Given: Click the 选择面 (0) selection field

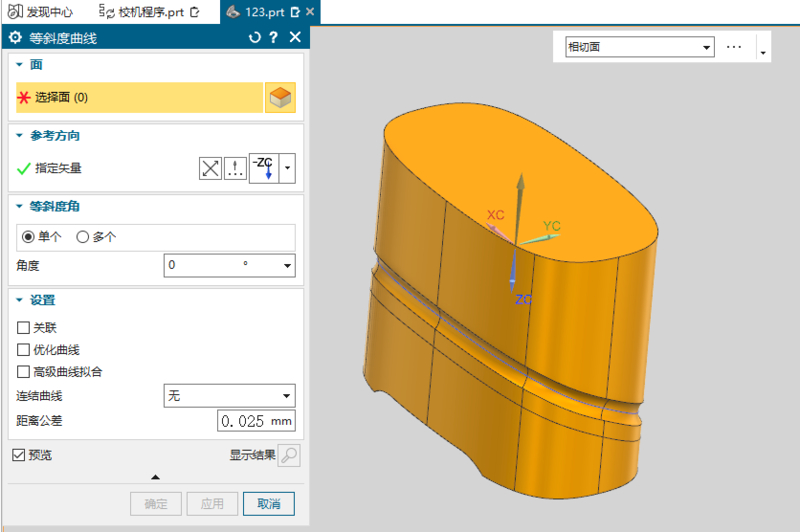Looking at the screenshot, I should 139,98.
